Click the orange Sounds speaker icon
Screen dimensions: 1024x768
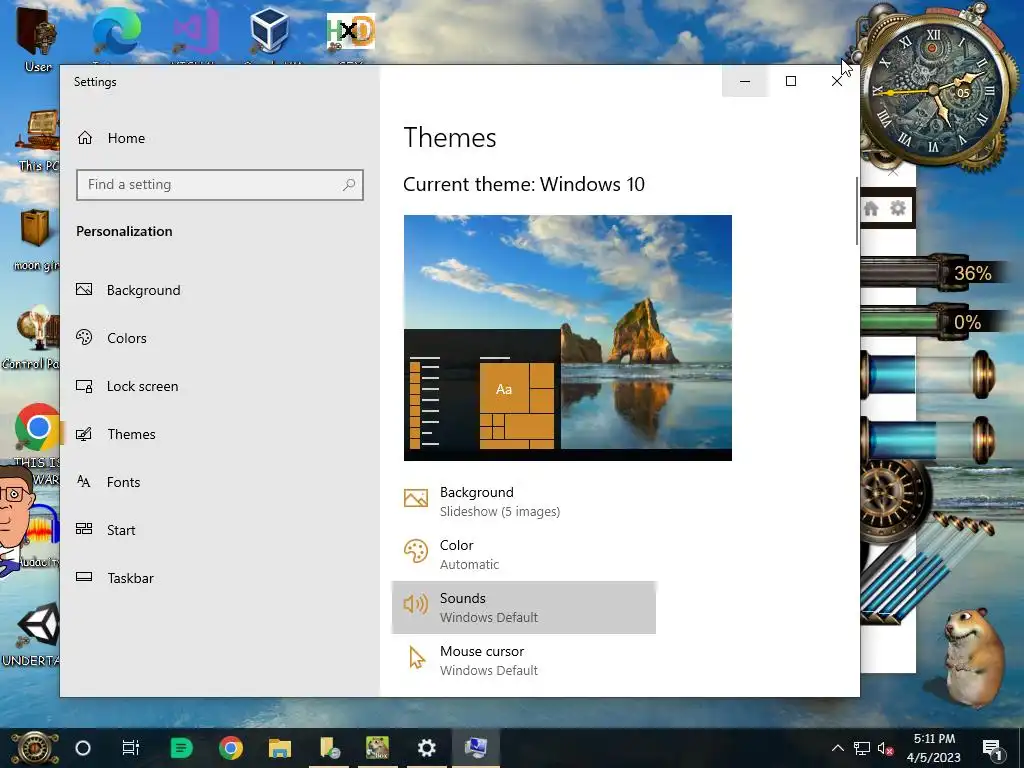click(416, 604)
